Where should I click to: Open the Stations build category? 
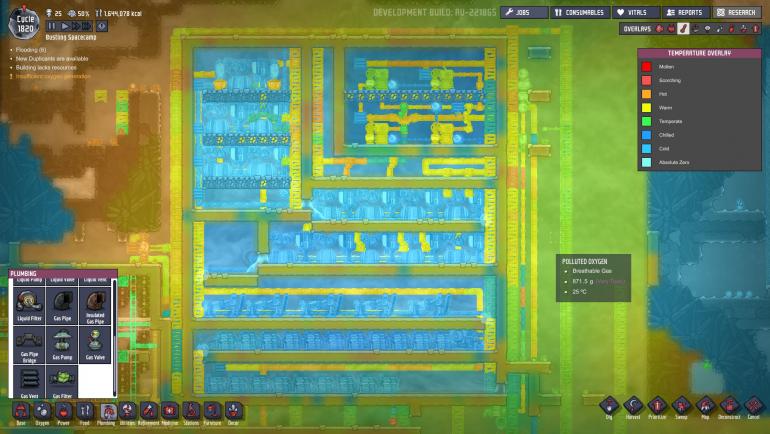191,413
